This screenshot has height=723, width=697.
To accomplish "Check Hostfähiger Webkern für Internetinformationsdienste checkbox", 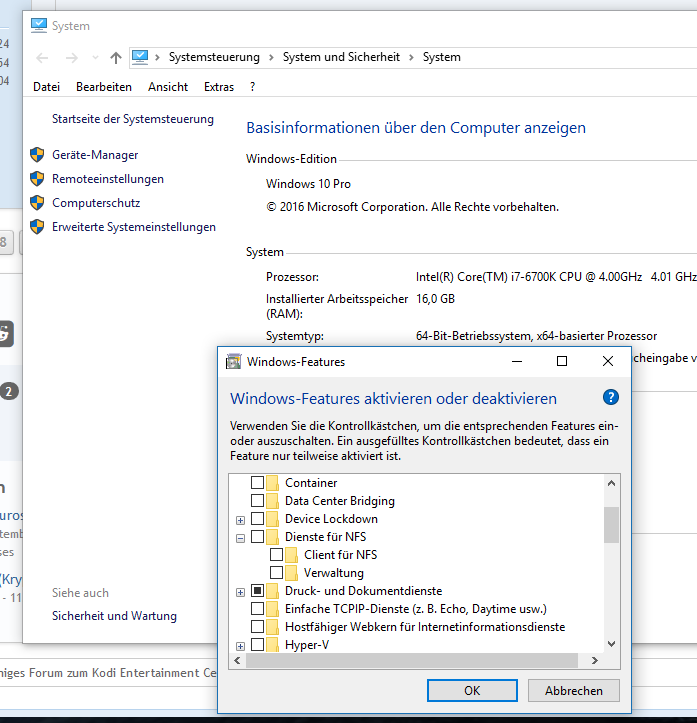I will [x=257, y=626].
